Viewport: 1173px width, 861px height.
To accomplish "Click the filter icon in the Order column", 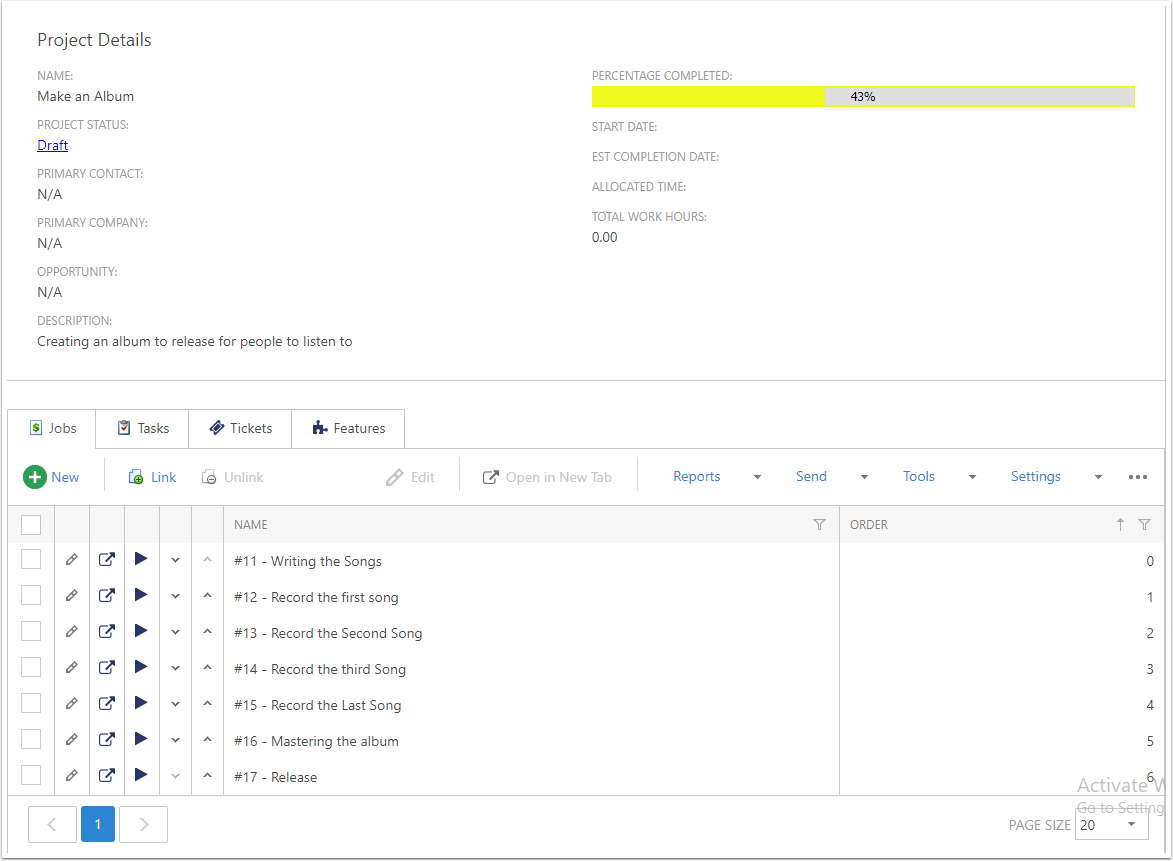I will 1144,525.
